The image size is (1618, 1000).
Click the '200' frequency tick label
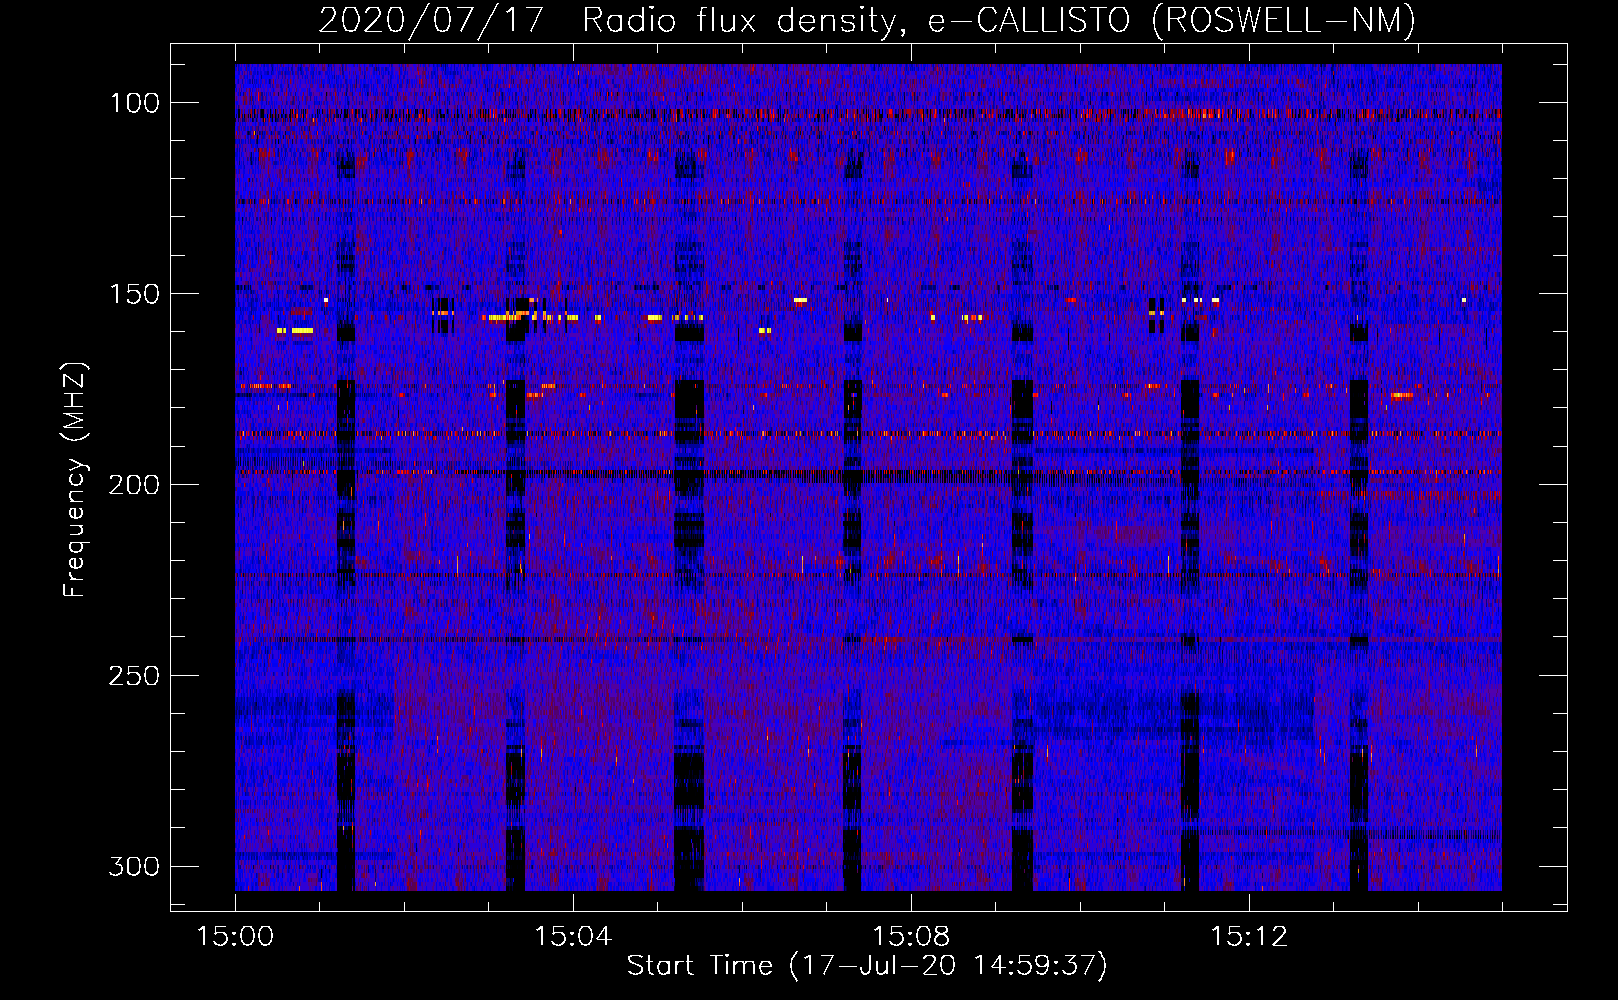[134, 485]
